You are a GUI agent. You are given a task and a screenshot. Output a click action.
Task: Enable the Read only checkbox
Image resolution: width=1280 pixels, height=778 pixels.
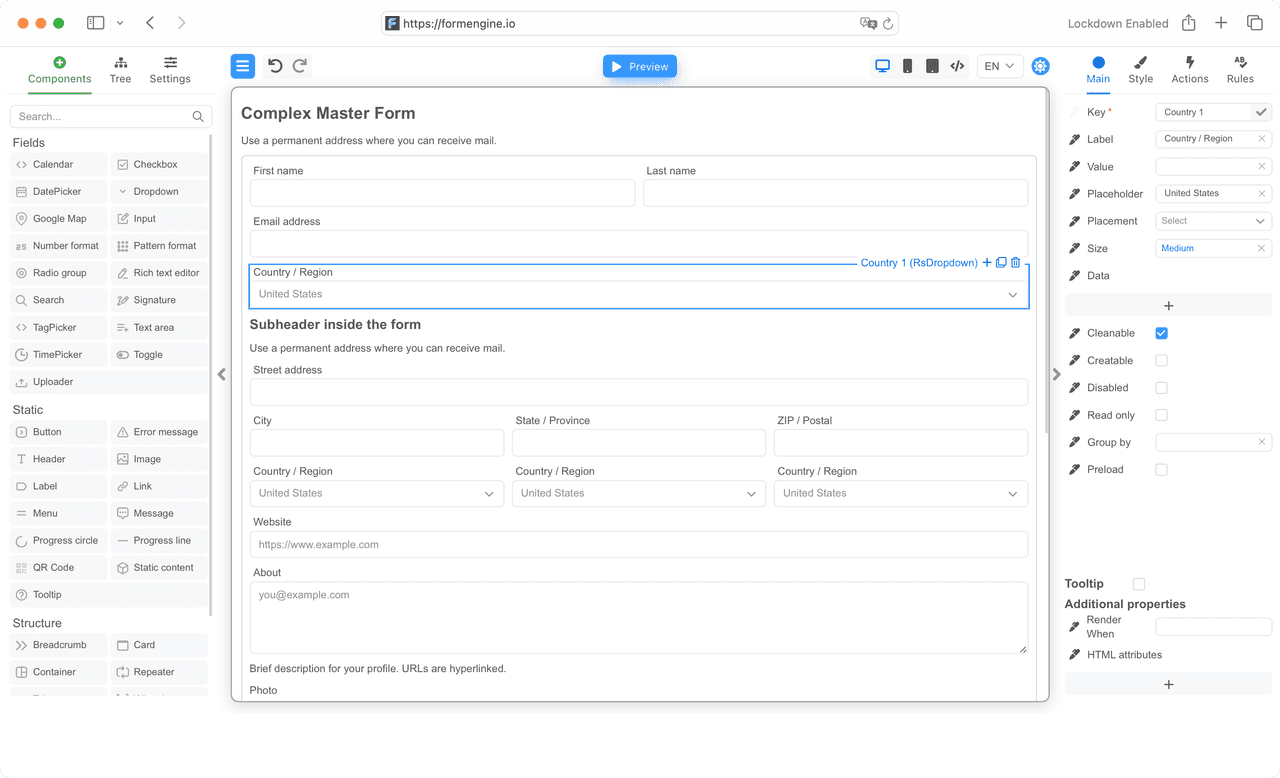tap(1161, 415)
